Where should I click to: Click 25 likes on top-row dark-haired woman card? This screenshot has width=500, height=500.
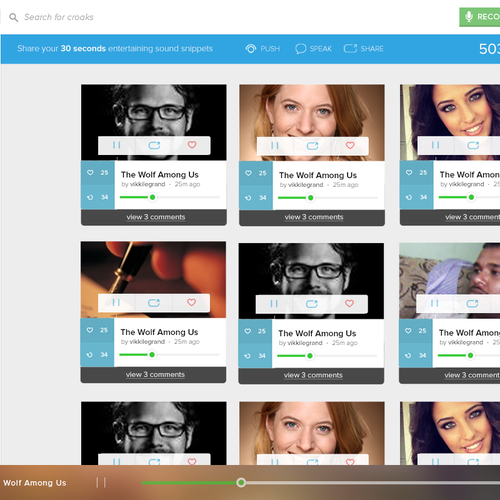[x=416, y=173]
